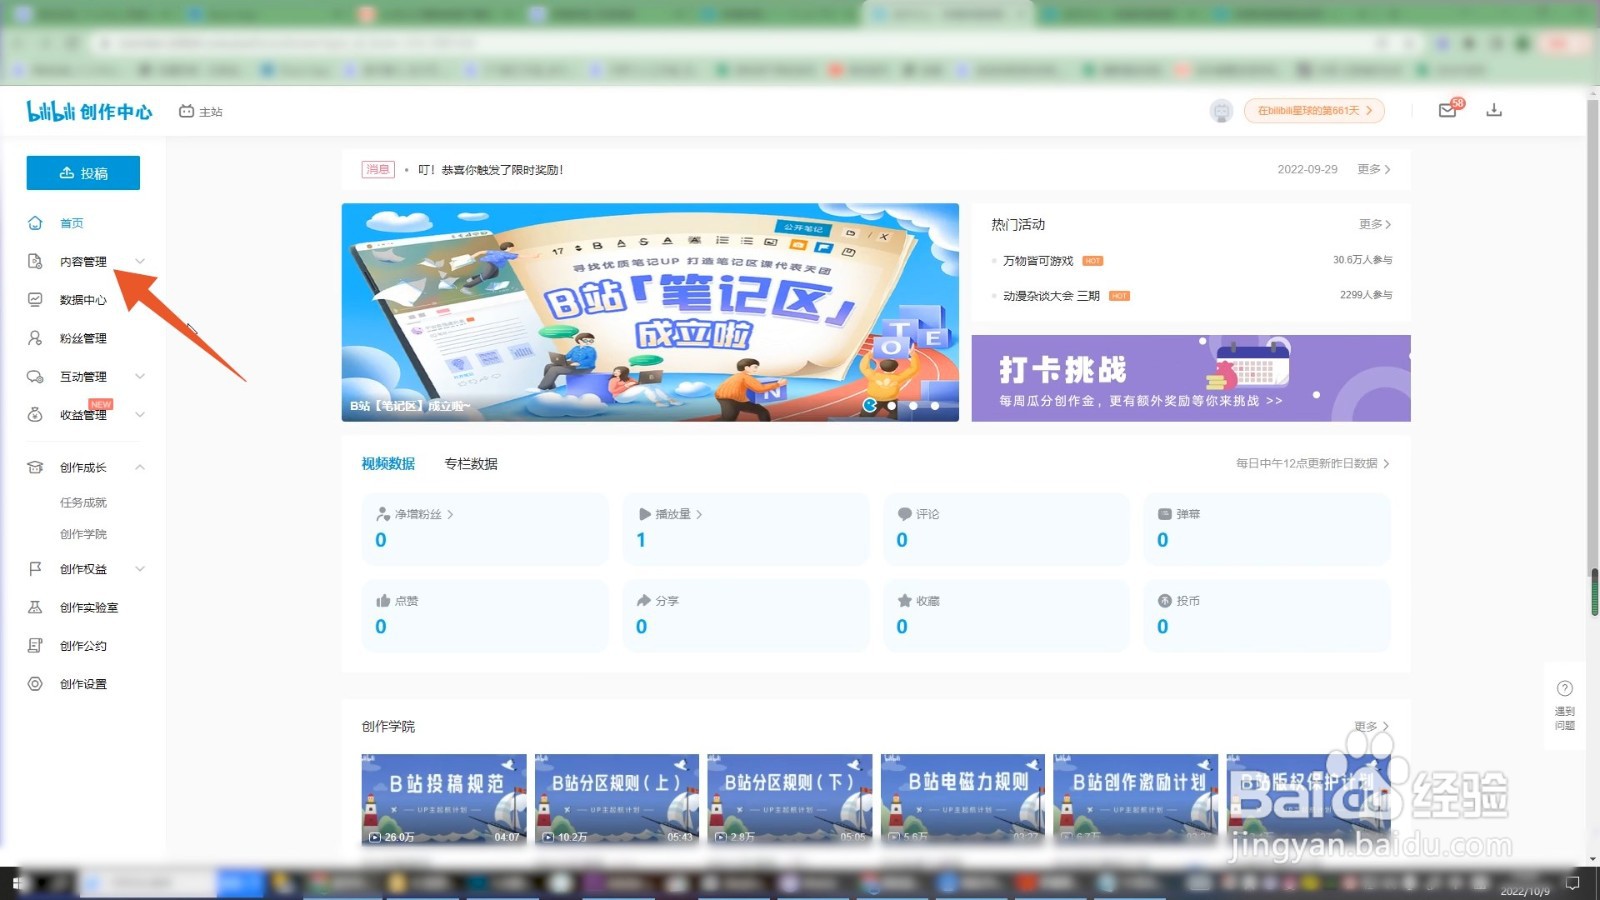Viewport: 1600px width, 900px height.
Task: Click the 创作权益 flag icon
Action: 35,568
